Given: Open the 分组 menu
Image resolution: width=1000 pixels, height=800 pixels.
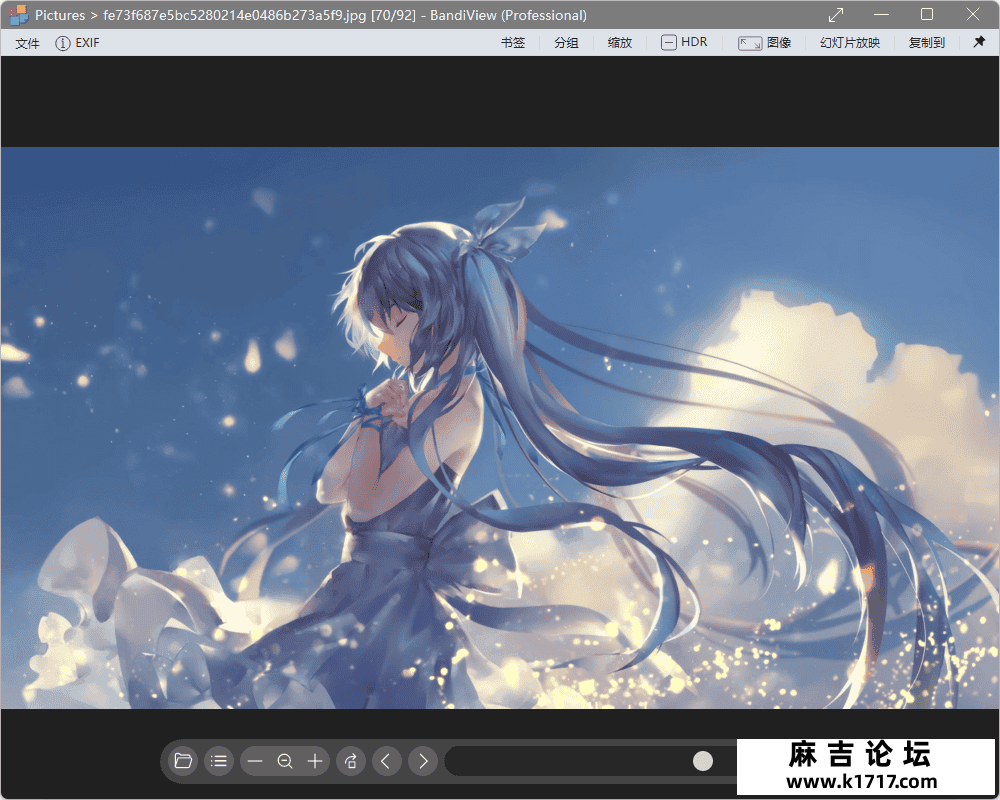Looking at the screenshot, I should [x=566, y=43].
